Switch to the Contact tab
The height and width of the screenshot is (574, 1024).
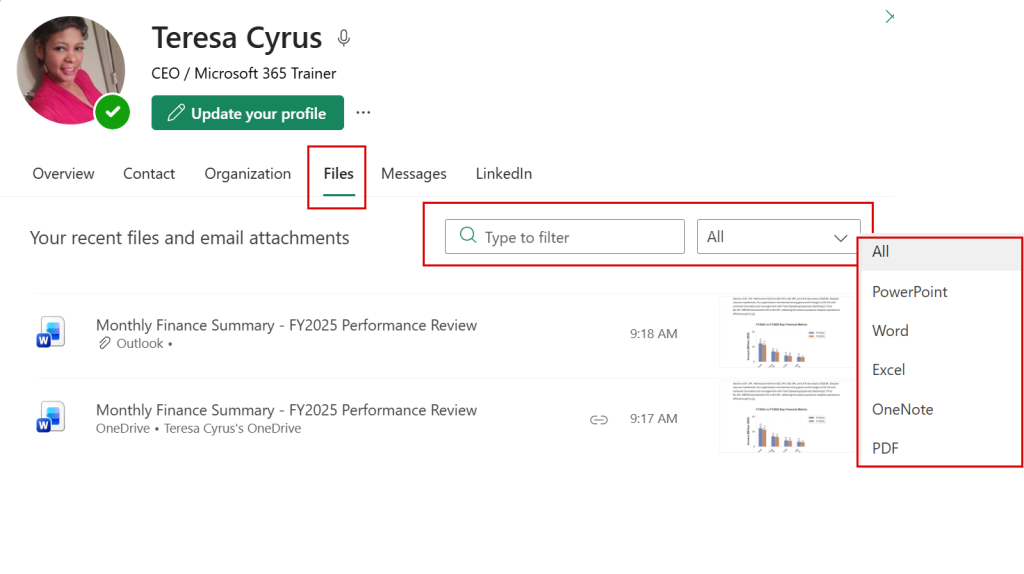(149, 174)
